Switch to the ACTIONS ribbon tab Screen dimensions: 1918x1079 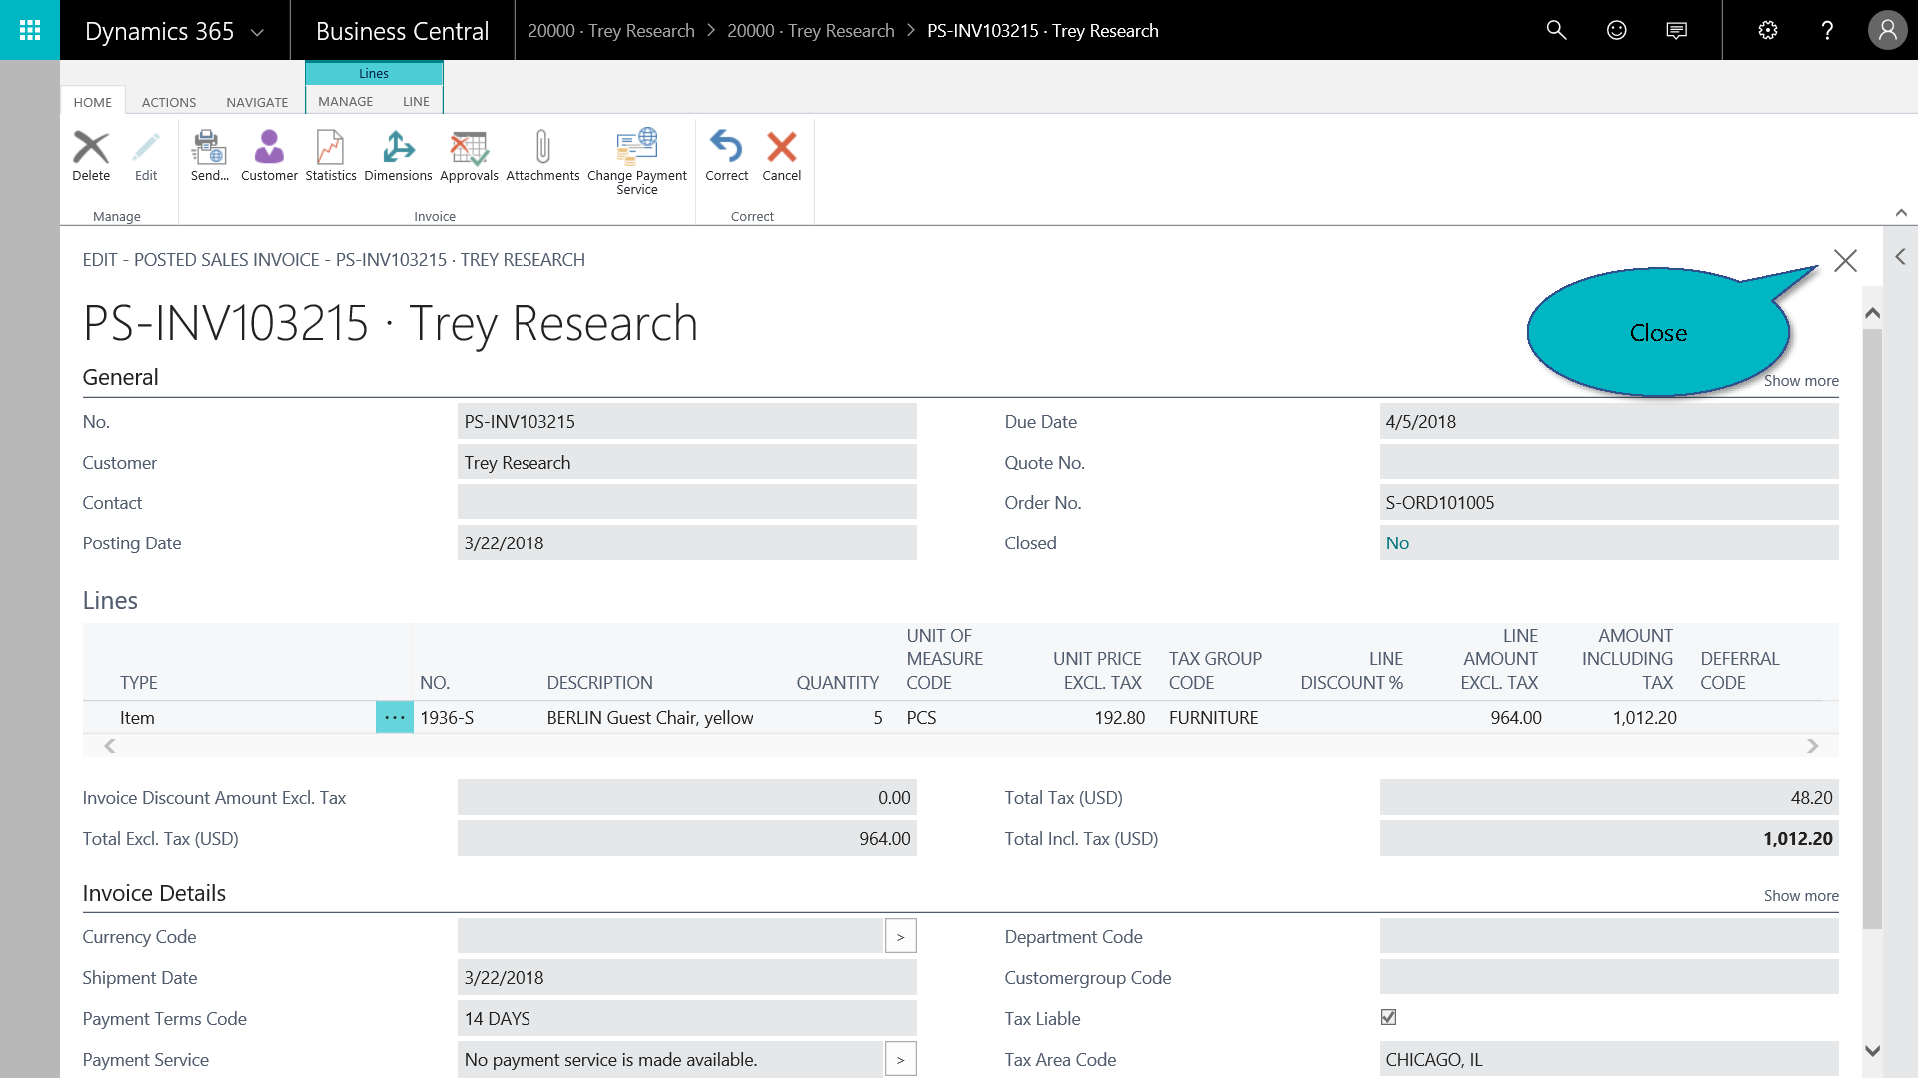pyautogui.click(x=168, y=102)
